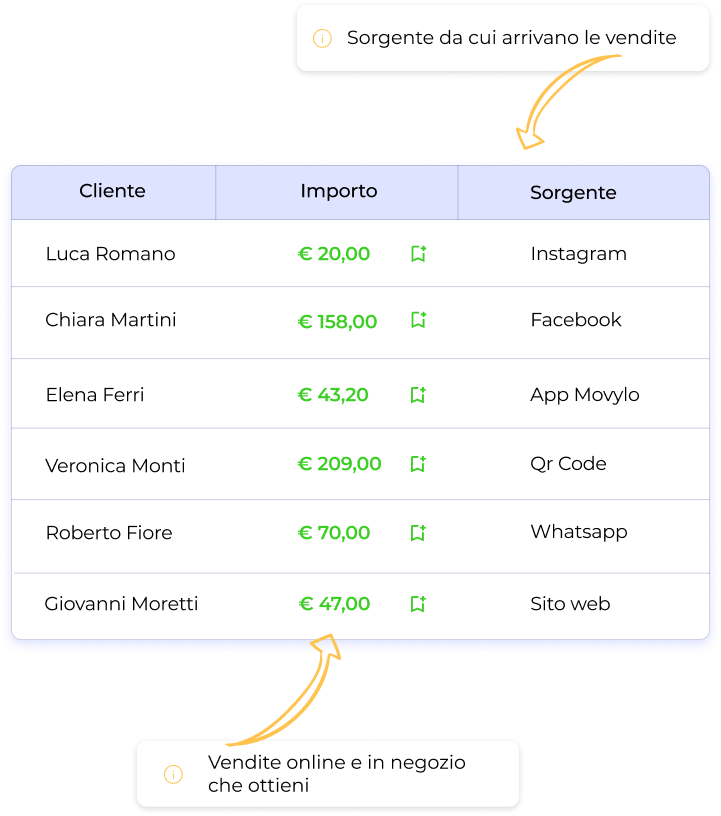Click the bookmark icon beside € 209,00
721x816 pixels.
[419, 464]
